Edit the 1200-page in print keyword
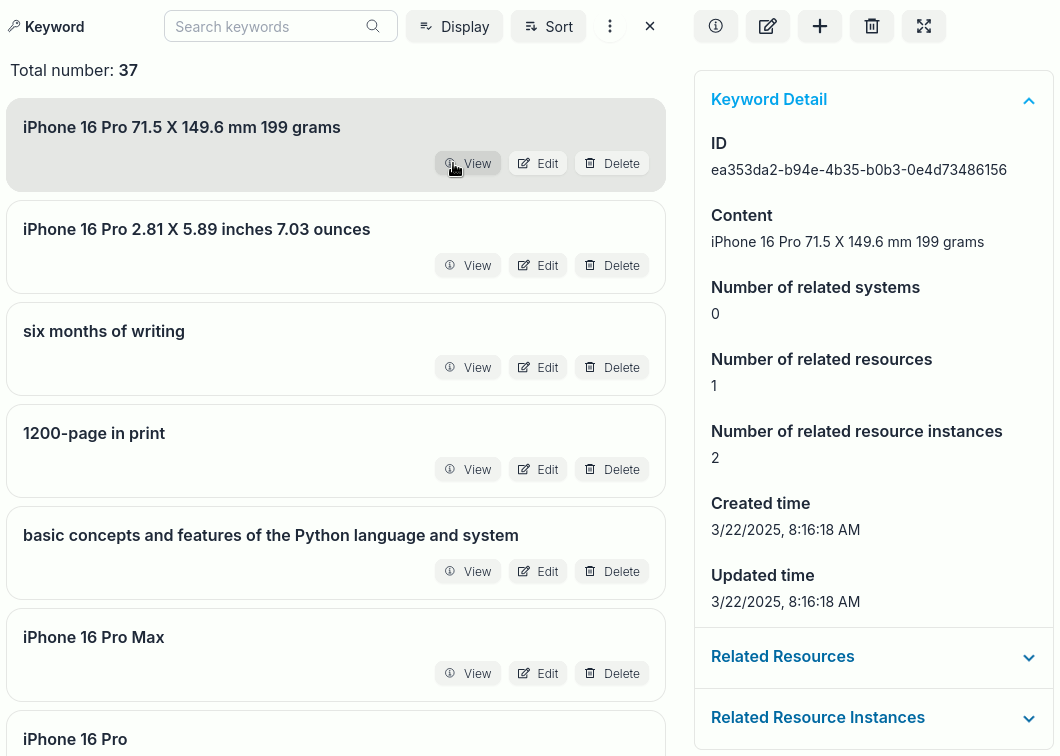 [x=538, y=470]
